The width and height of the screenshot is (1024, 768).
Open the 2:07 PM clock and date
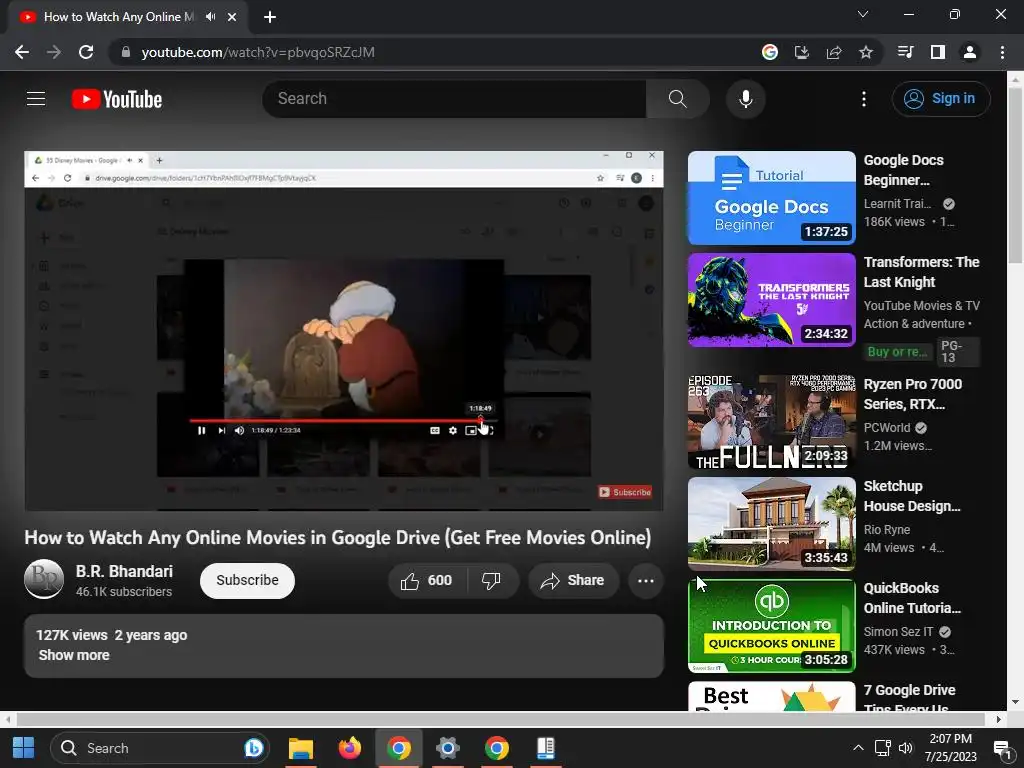pos(950,748)
